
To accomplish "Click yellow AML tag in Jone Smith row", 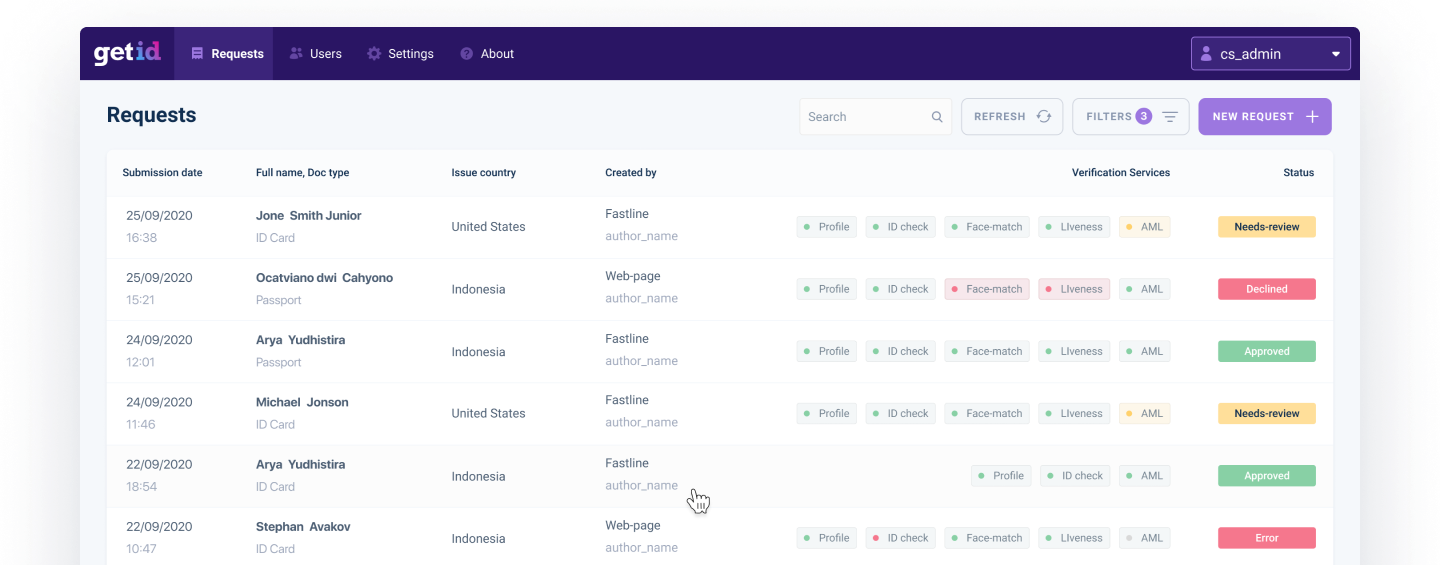I will tap(1144, 227).
